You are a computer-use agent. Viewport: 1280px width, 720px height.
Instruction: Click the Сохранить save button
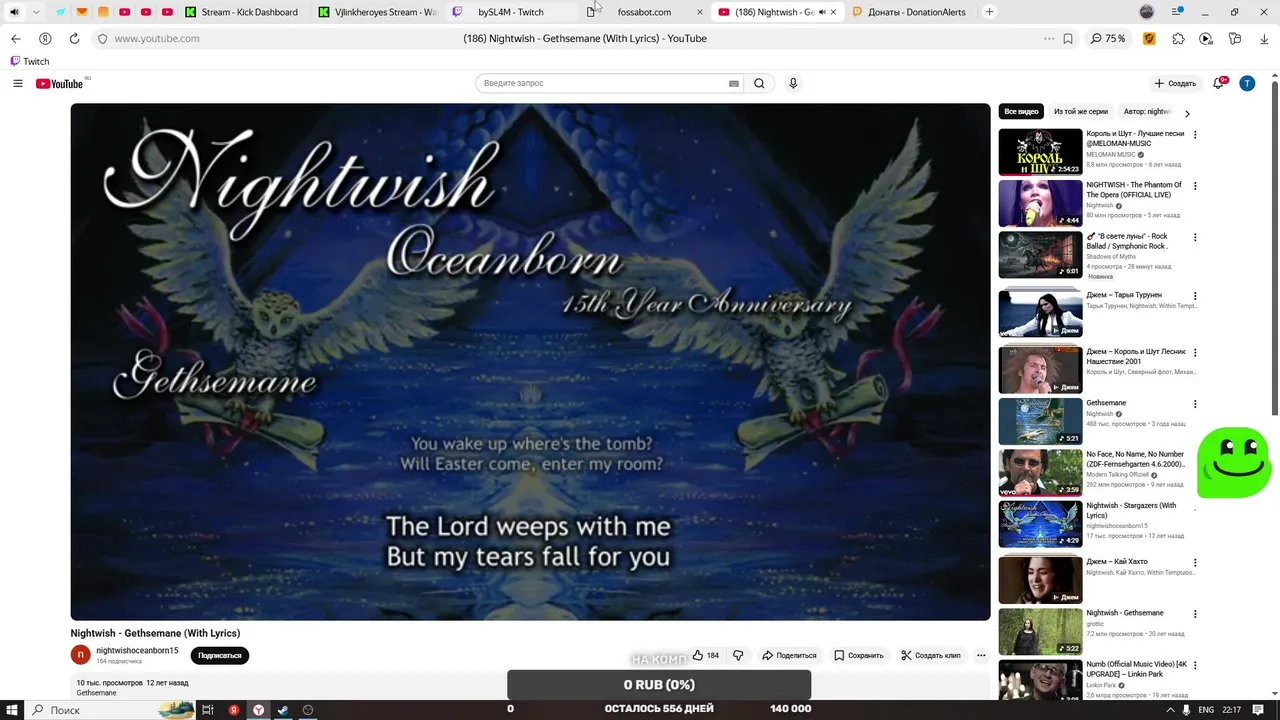[x=859, y=655]
